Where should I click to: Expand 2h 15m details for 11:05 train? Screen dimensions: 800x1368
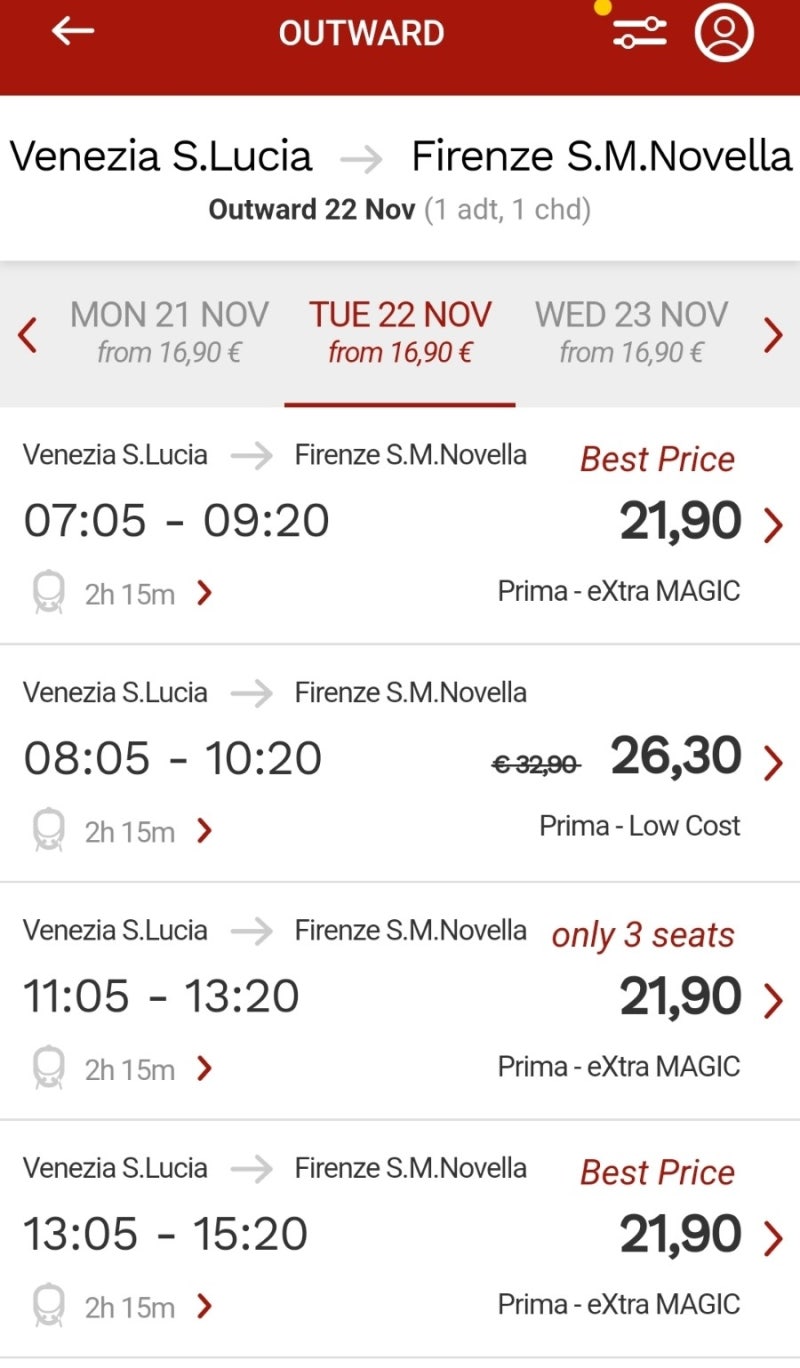(149, 1069)
